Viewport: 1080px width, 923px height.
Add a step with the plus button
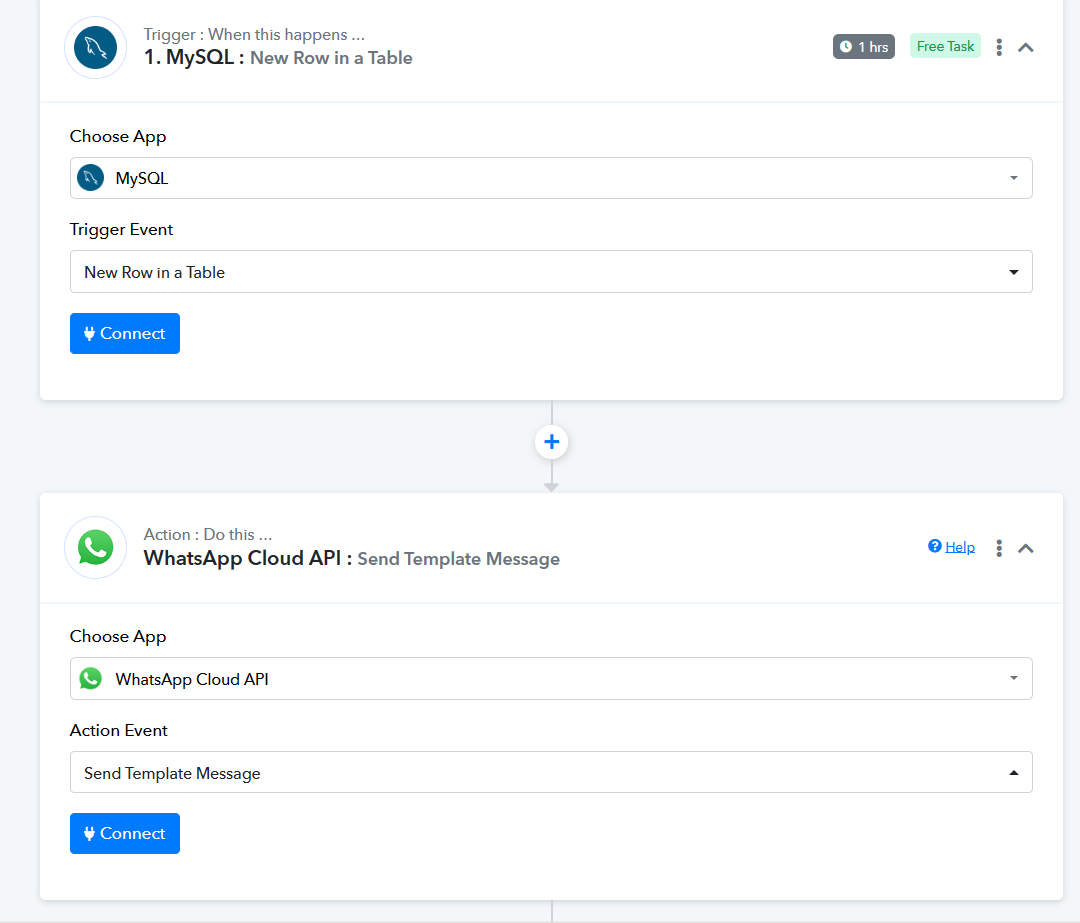pyautogui.click(x=551, y=442)
